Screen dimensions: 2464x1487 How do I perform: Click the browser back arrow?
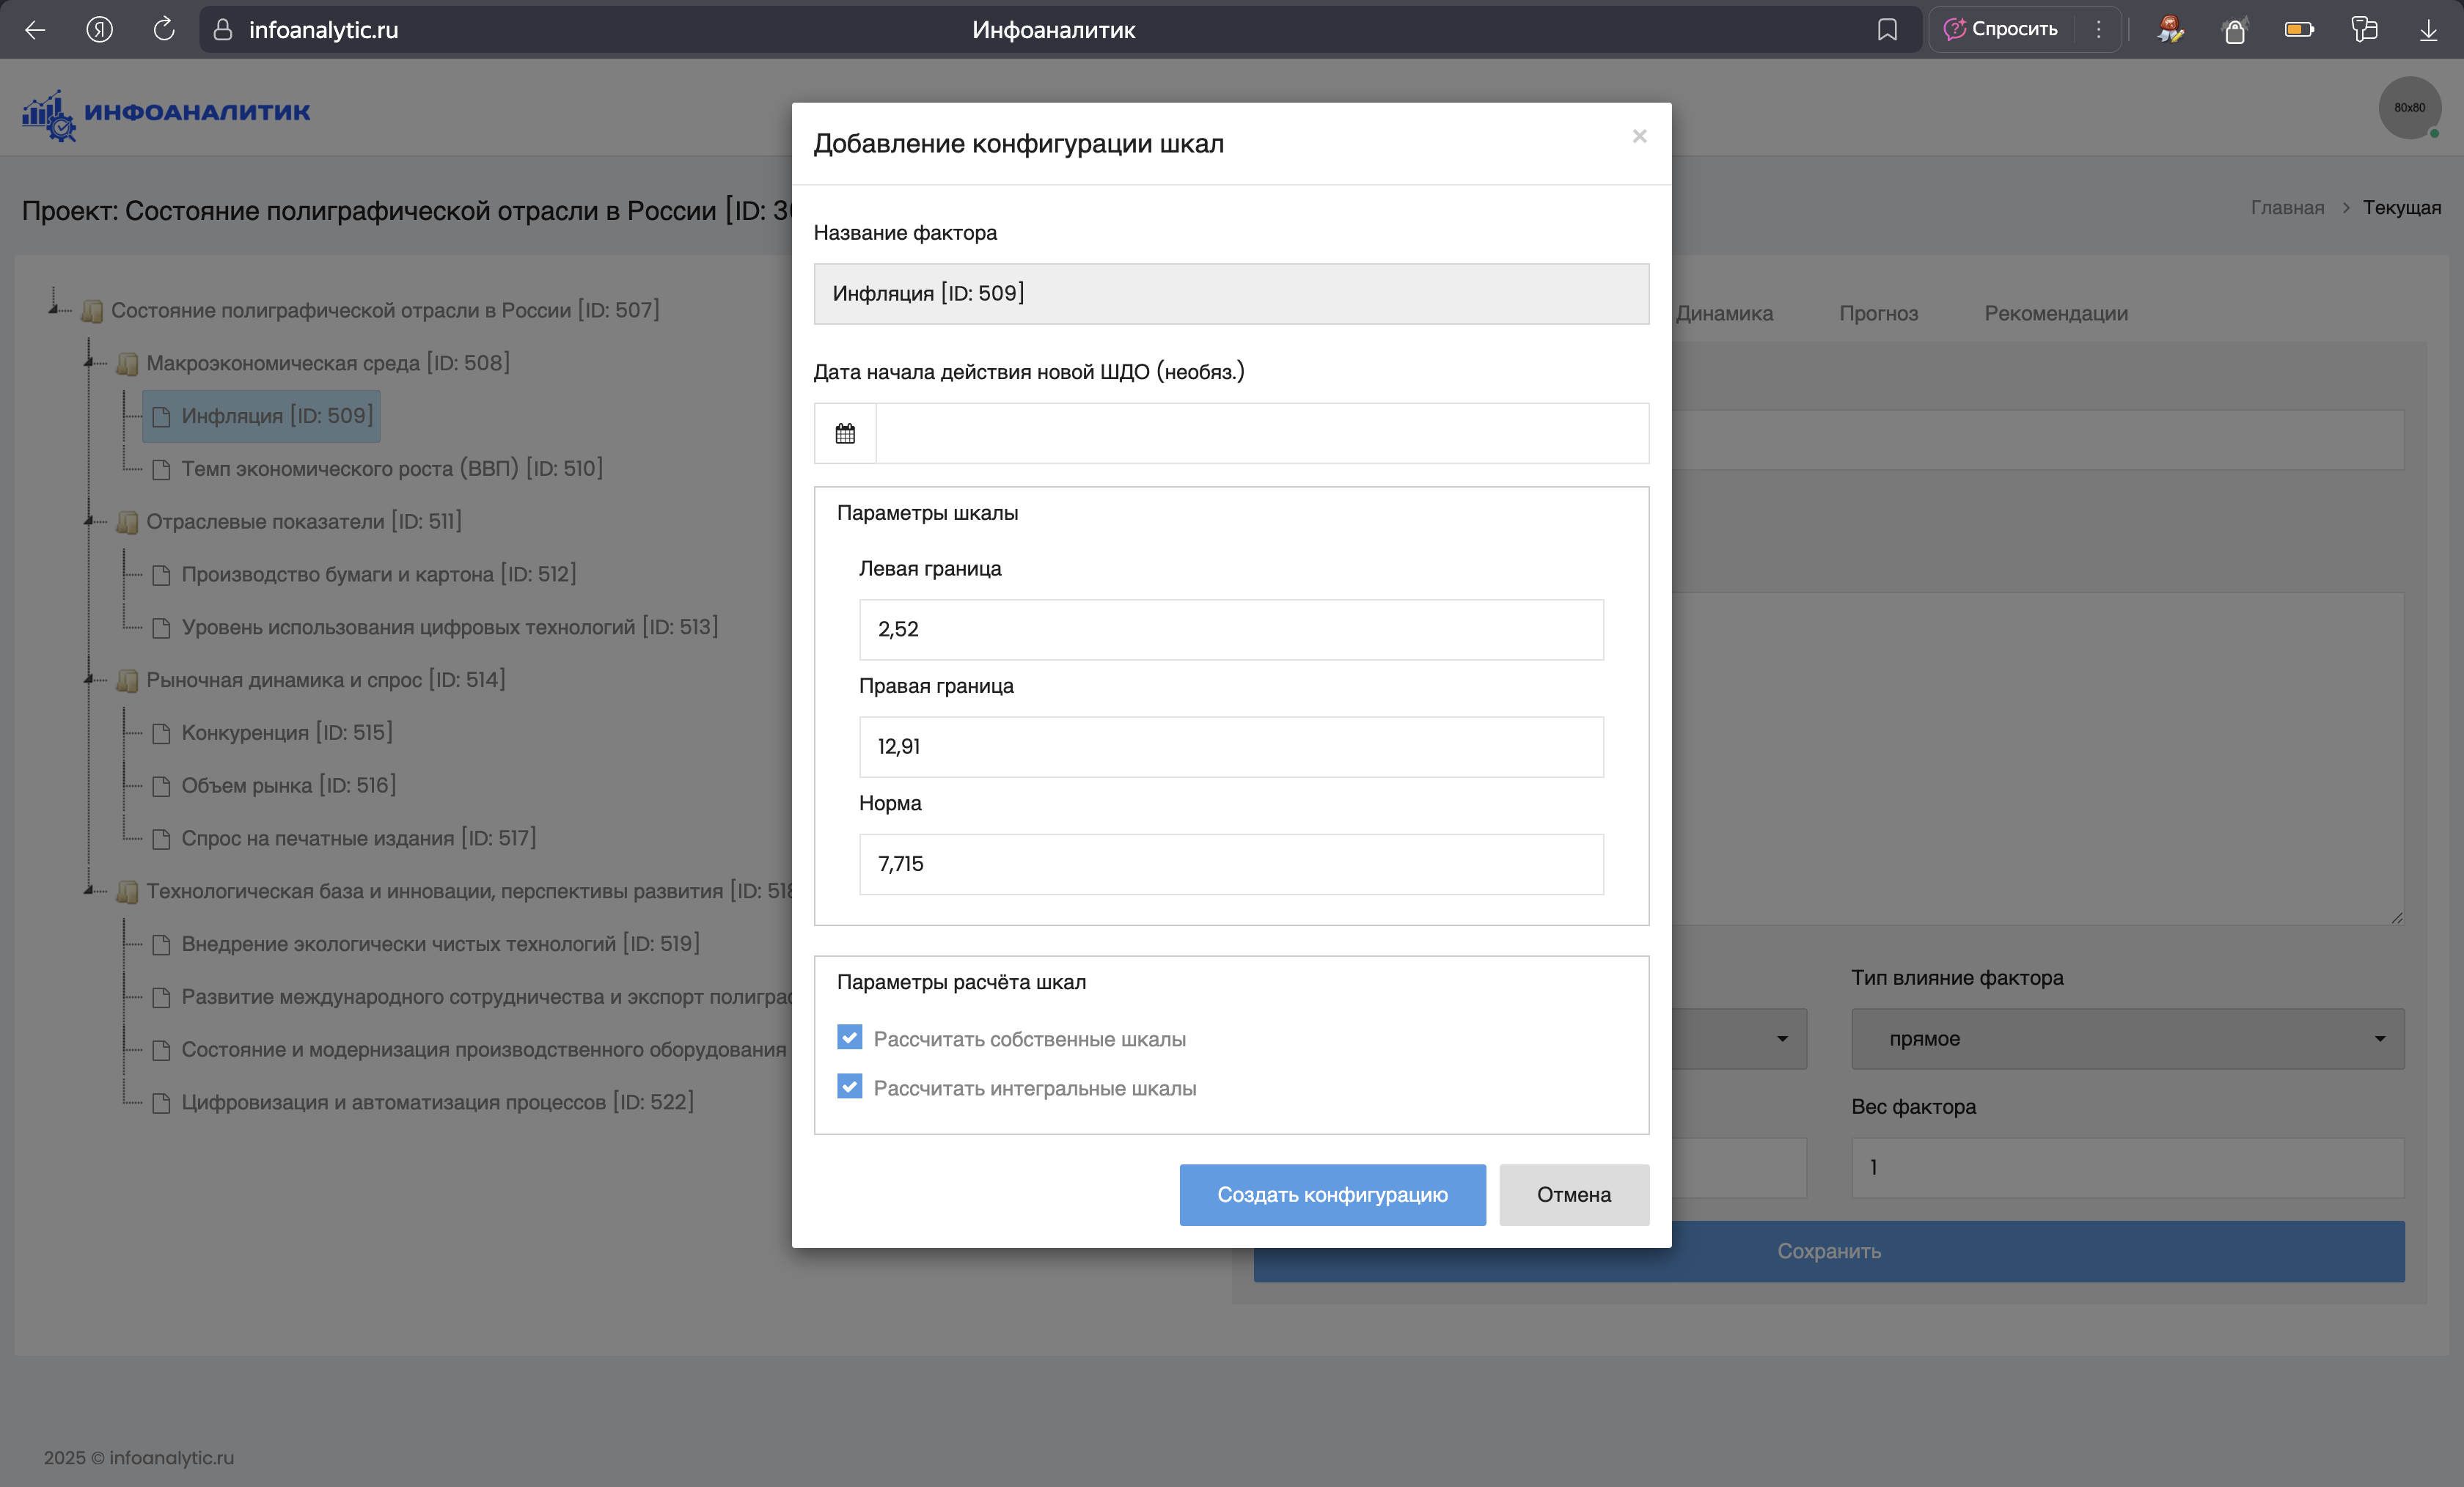tap(35, 30)
